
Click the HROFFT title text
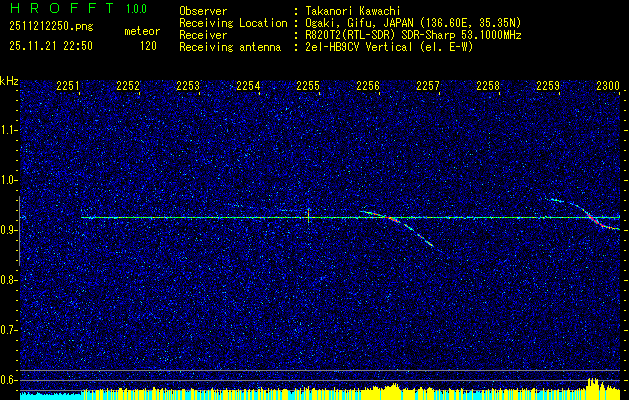(x=62, y=8)
